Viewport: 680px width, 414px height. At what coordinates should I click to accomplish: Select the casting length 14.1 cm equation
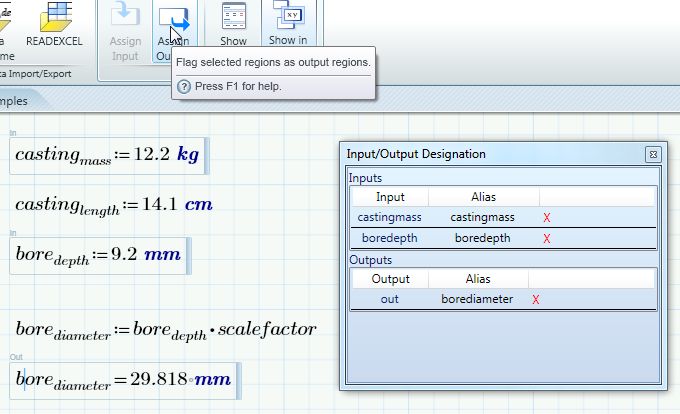pyautogui.click(x=114, y=205)
